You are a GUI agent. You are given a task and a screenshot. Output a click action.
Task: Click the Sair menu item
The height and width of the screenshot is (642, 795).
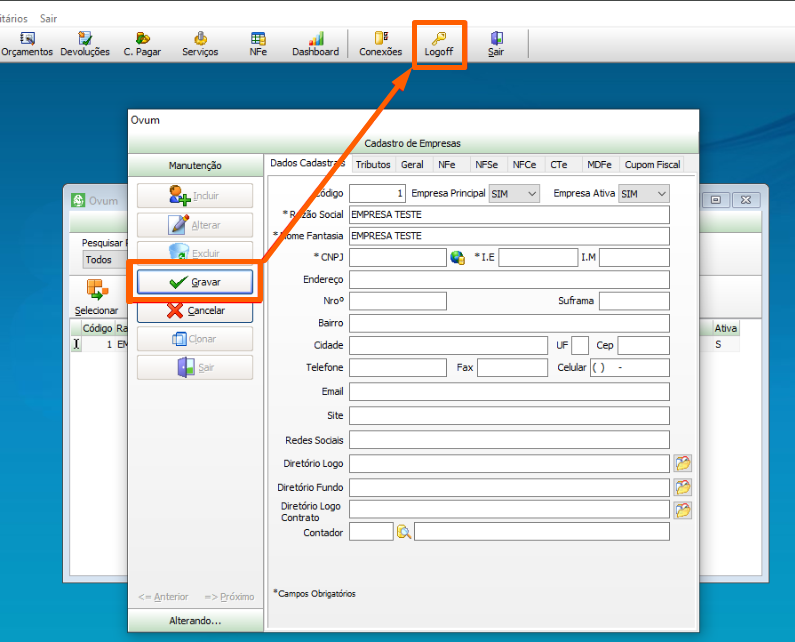coord(48,18)
